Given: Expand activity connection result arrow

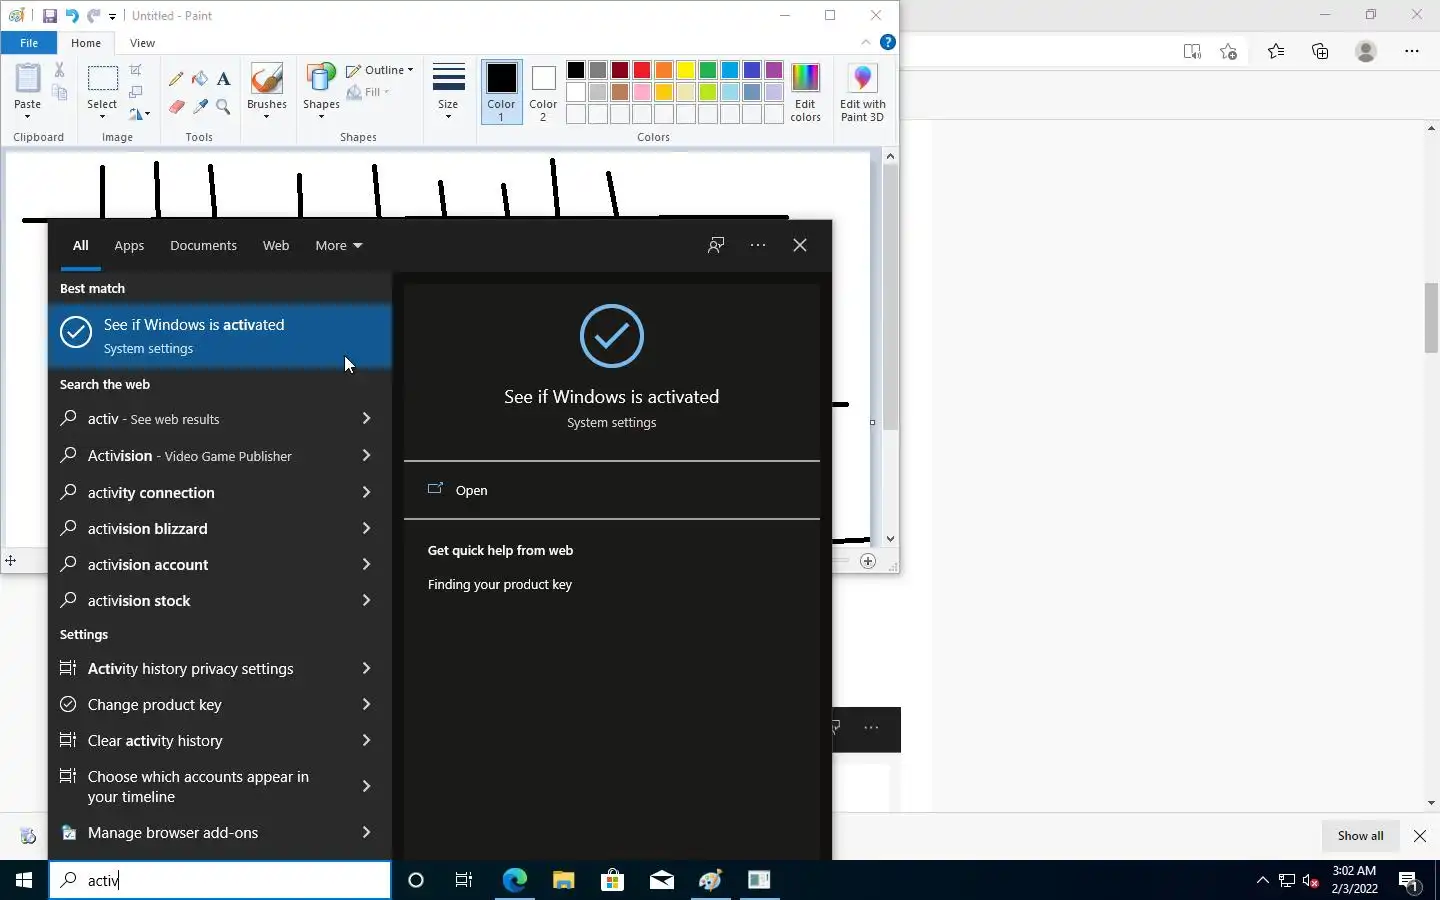Looking at the screenshot, I should tap(366, 492).
